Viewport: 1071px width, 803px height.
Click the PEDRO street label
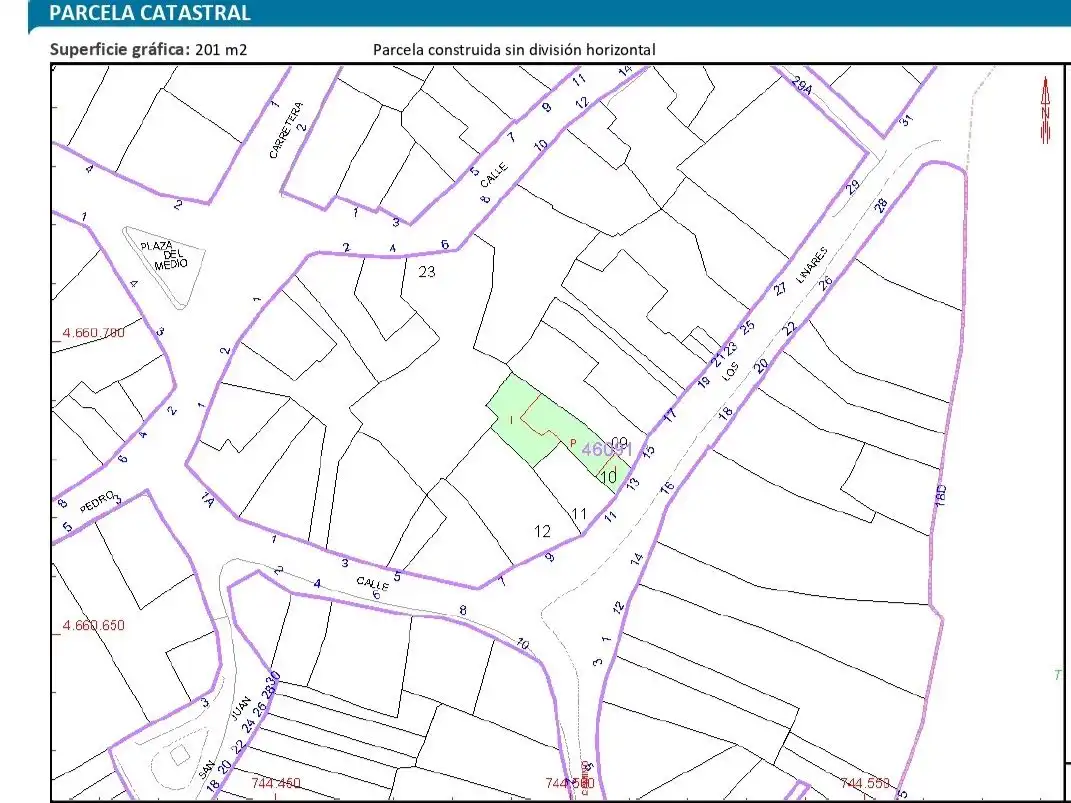point(97,502)
